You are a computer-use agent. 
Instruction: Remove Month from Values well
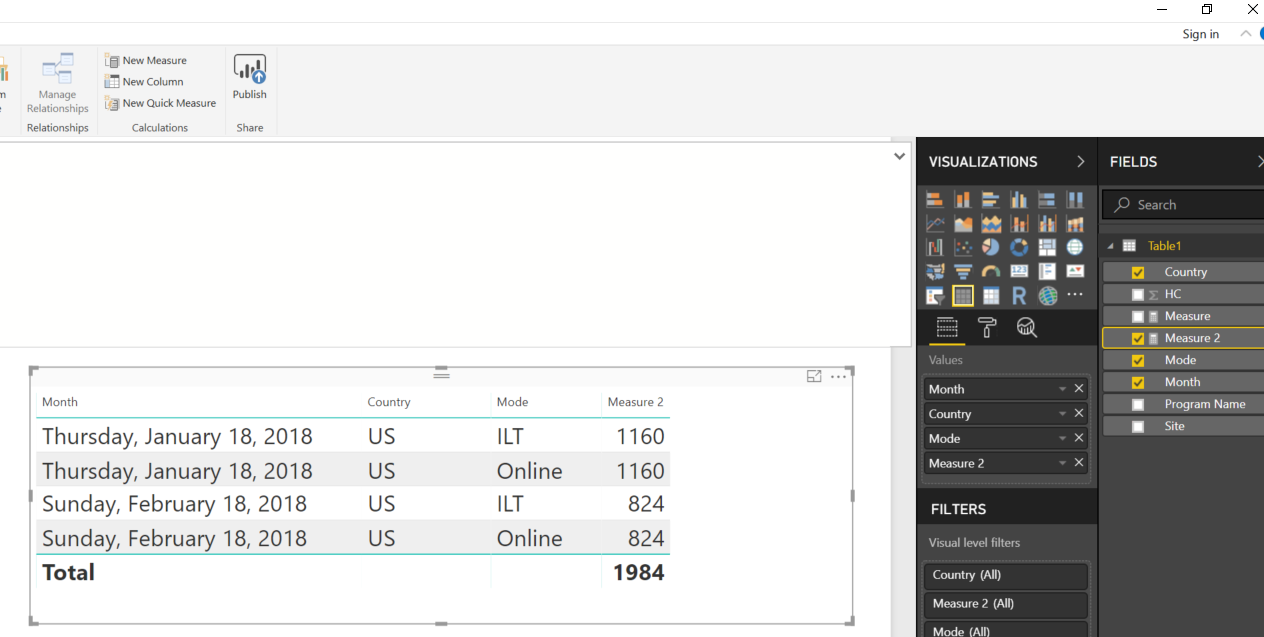(x=1079, y=389)
